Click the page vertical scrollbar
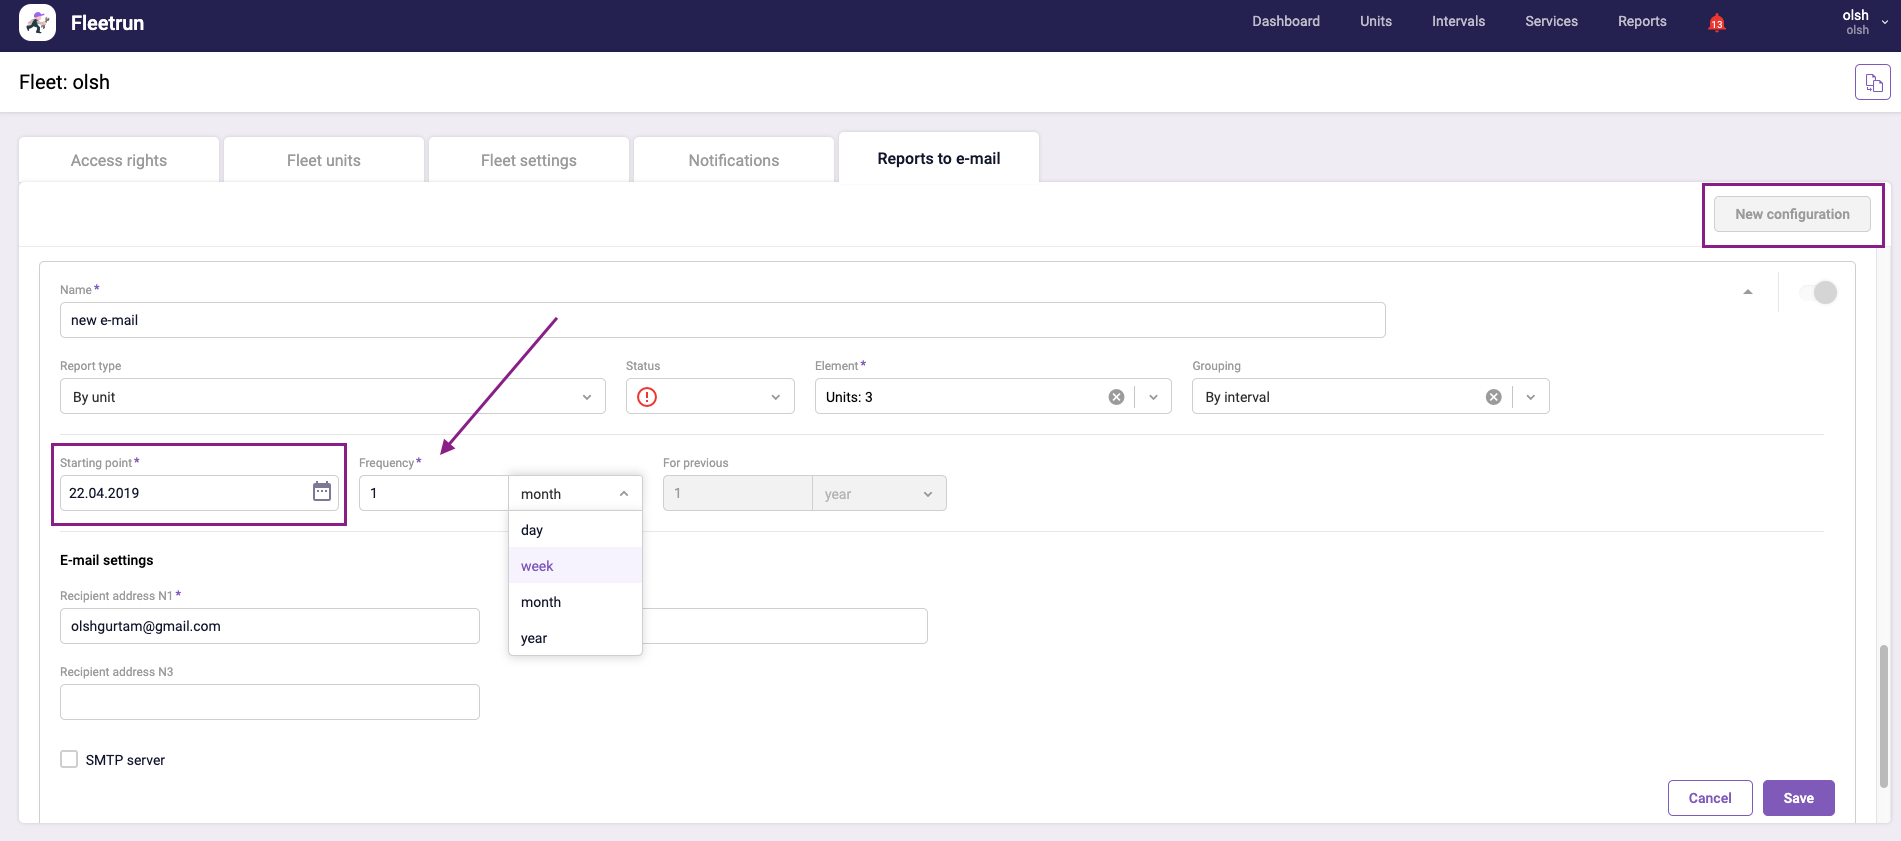Screen dimensions: 1901x841 pyautogui.click(x=1883, y=715)
